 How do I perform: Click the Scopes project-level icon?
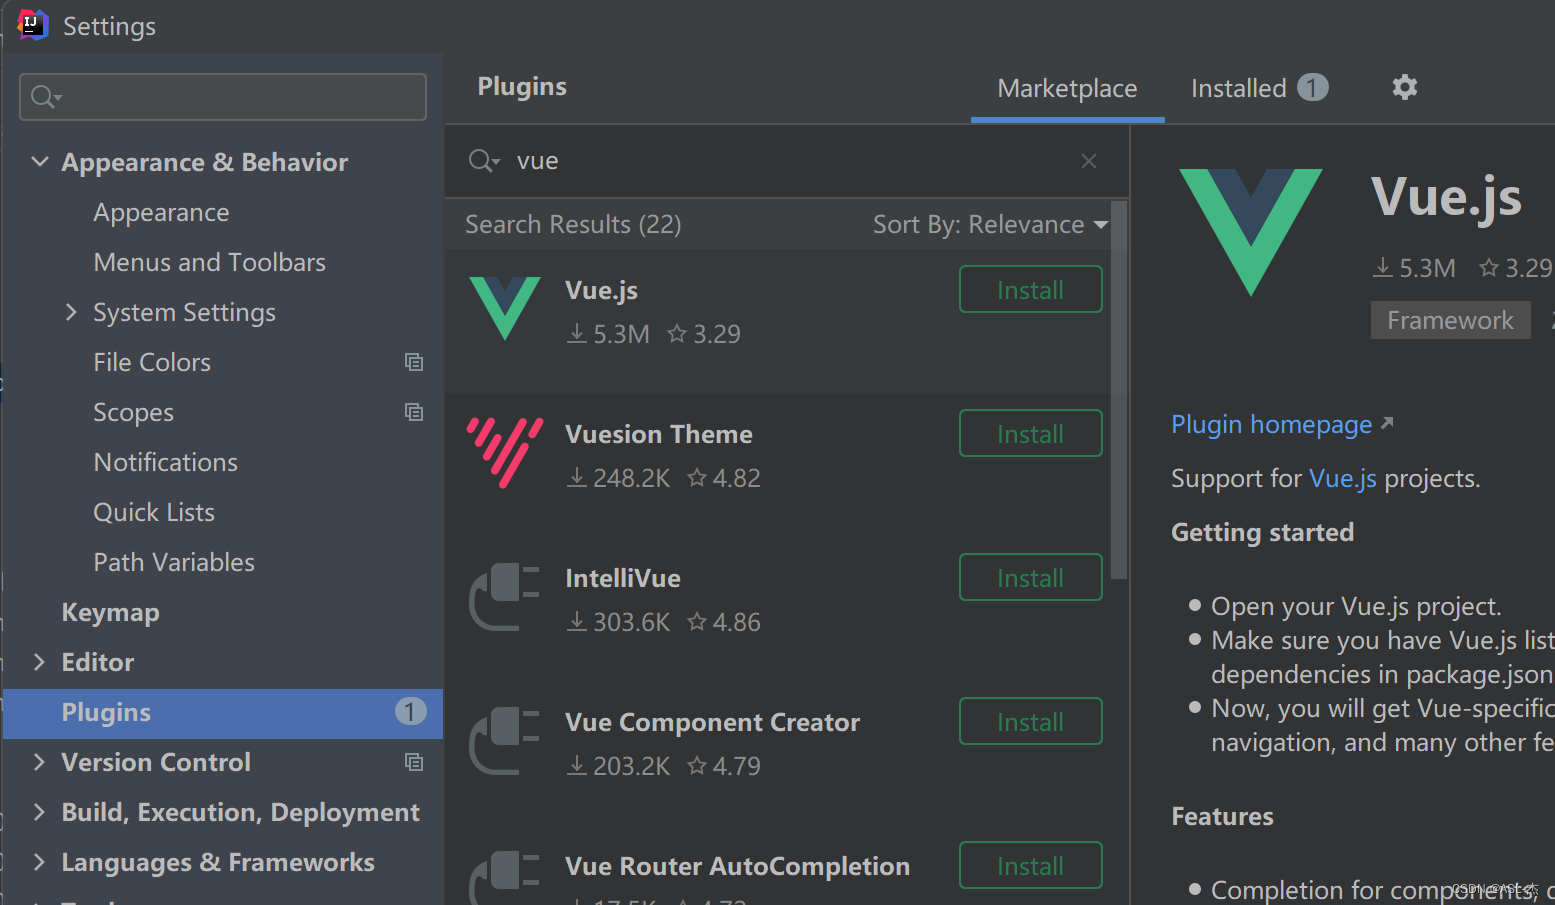(x=413, y=412)
